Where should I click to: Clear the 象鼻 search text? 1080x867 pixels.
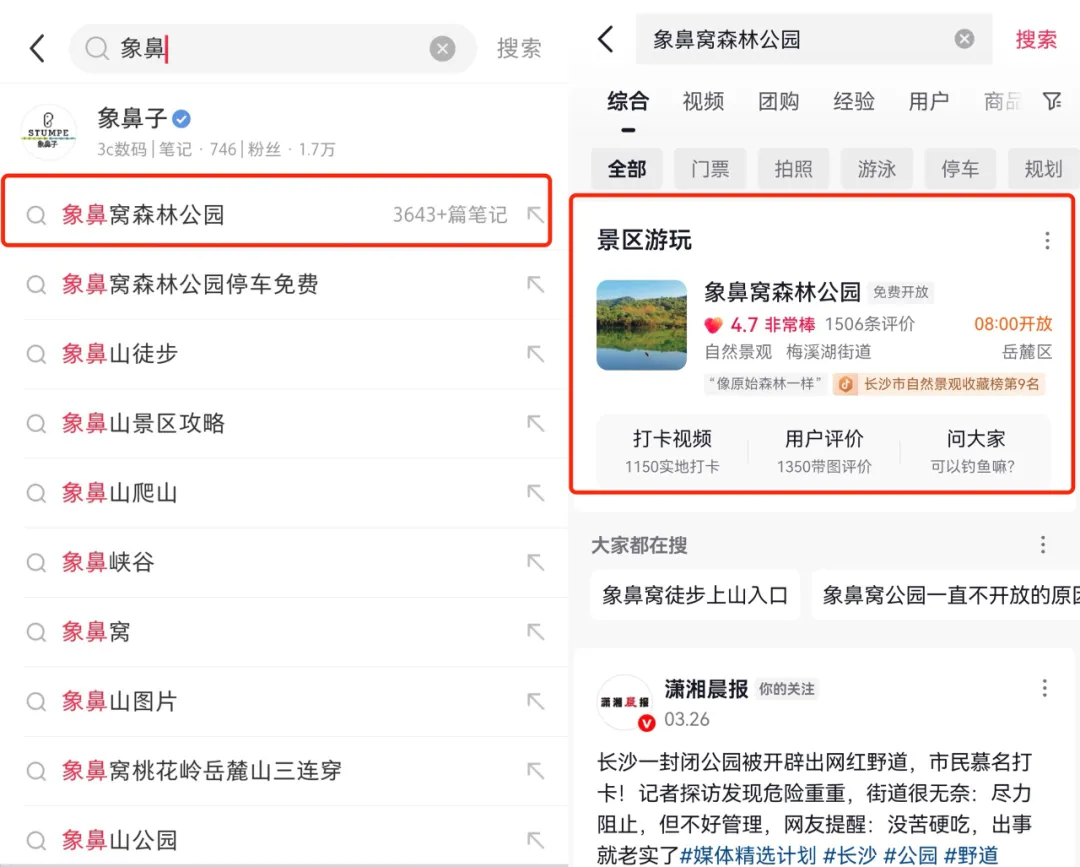pyautogui.click(x=442, y=48)
